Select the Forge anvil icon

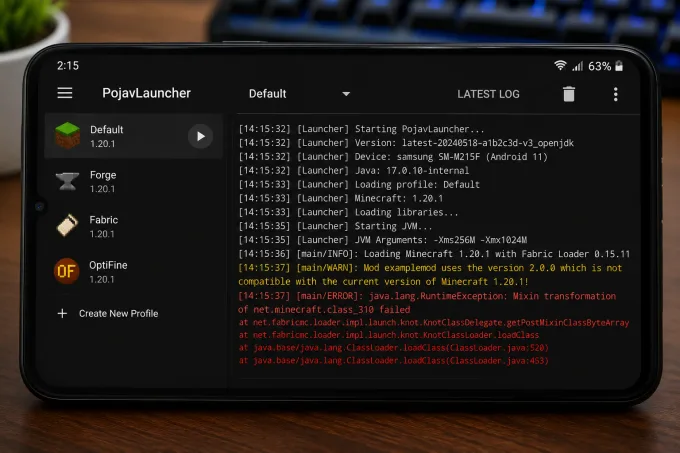(x=68, y=181)
